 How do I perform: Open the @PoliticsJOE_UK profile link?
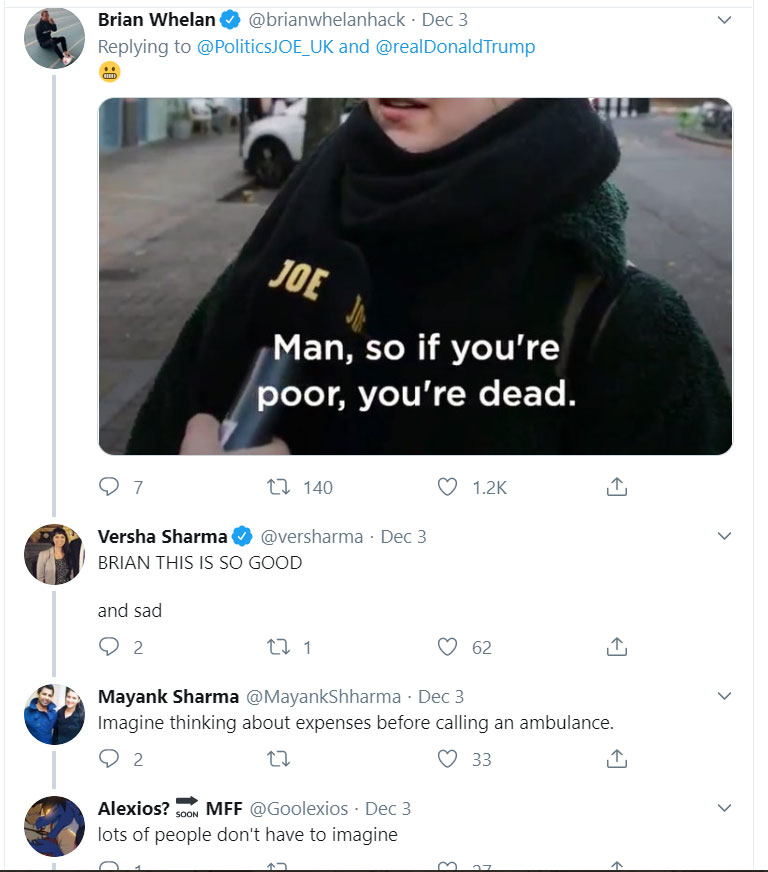pyautogui.click(x=266, y=47)
